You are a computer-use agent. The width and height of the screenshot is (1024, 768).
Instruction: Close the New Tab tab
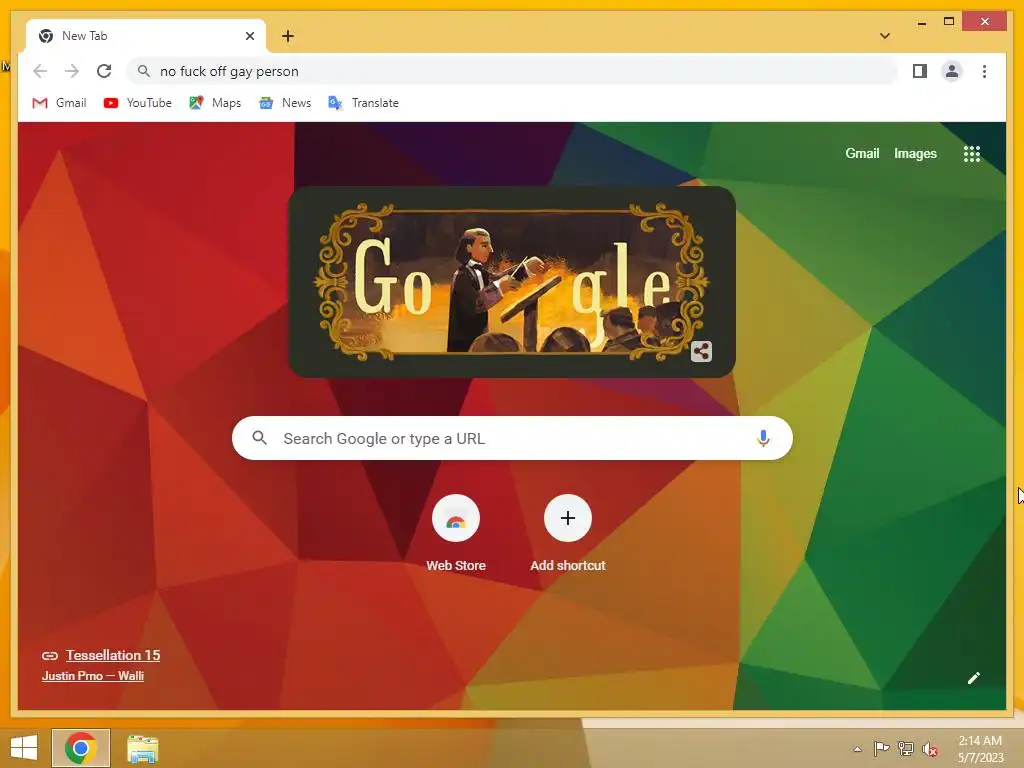pos(249,36)
